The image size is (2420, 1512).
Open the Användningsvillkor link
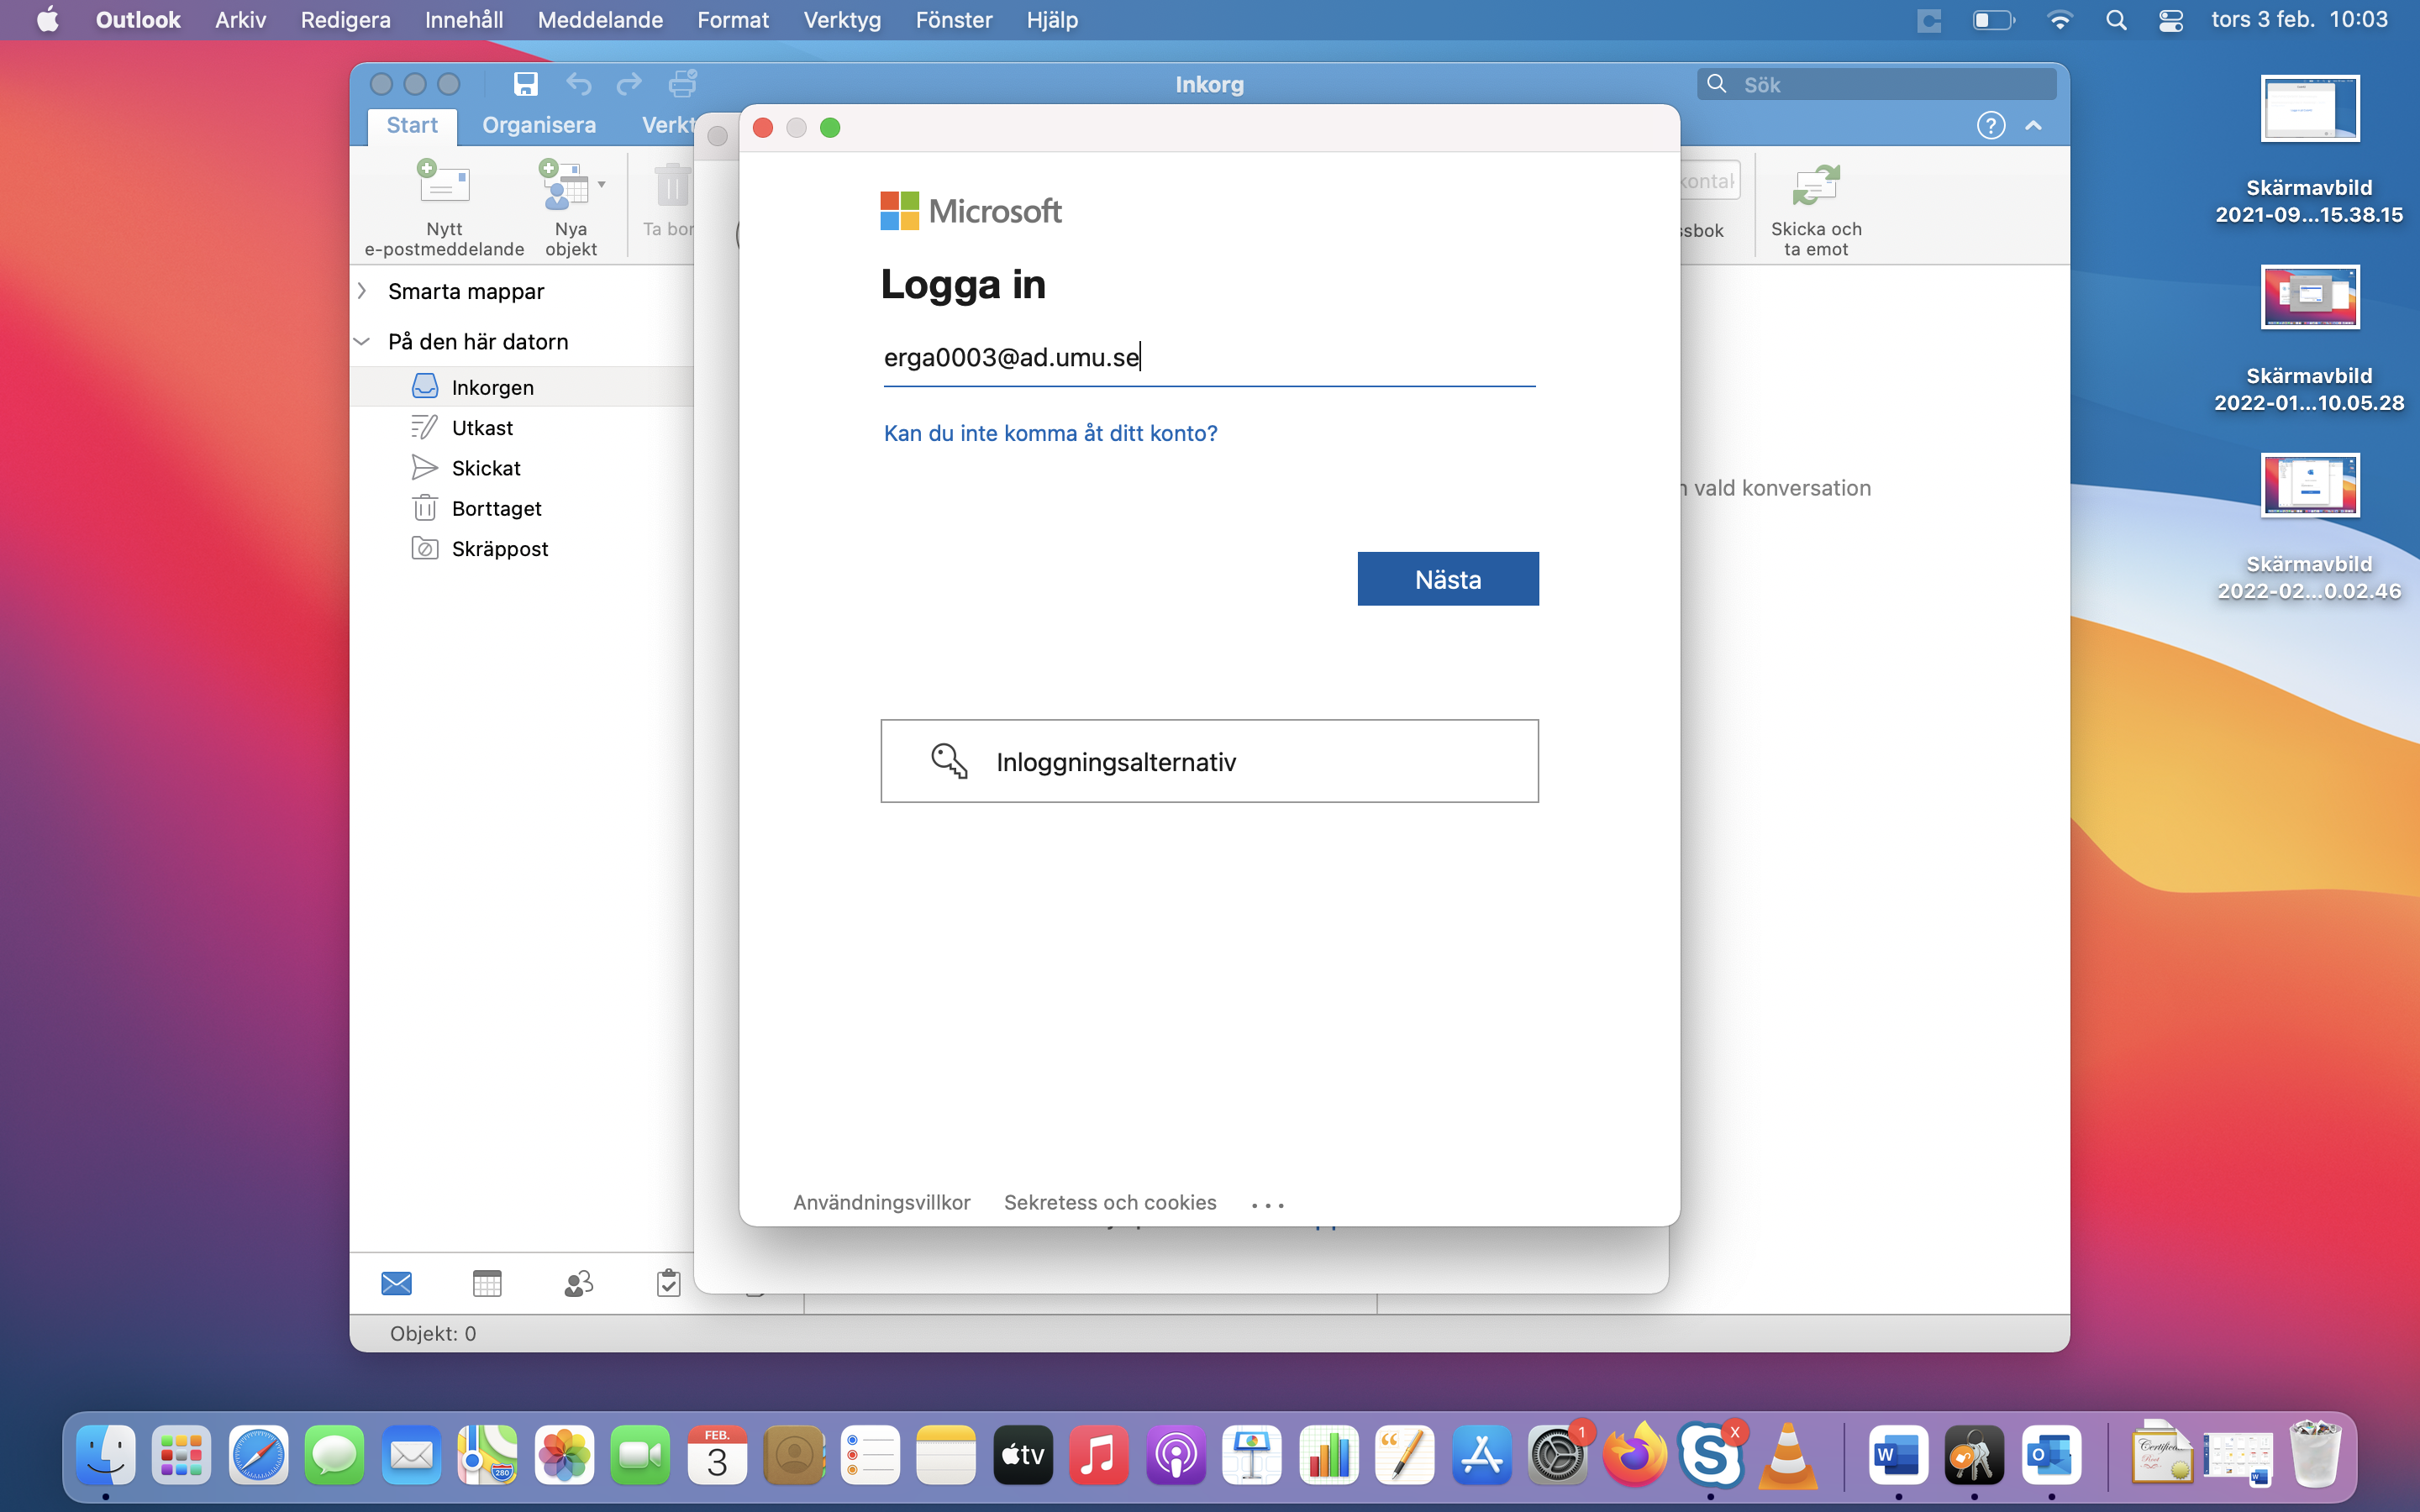[x=882, y=1202]
